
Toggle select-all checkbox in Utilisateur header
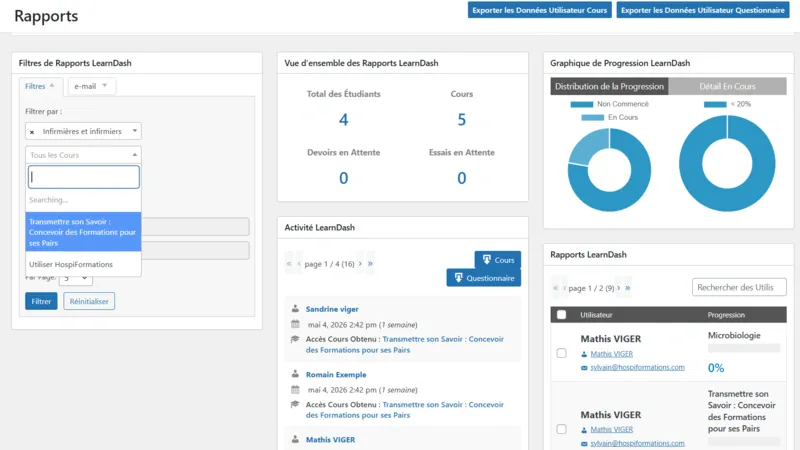561,315
